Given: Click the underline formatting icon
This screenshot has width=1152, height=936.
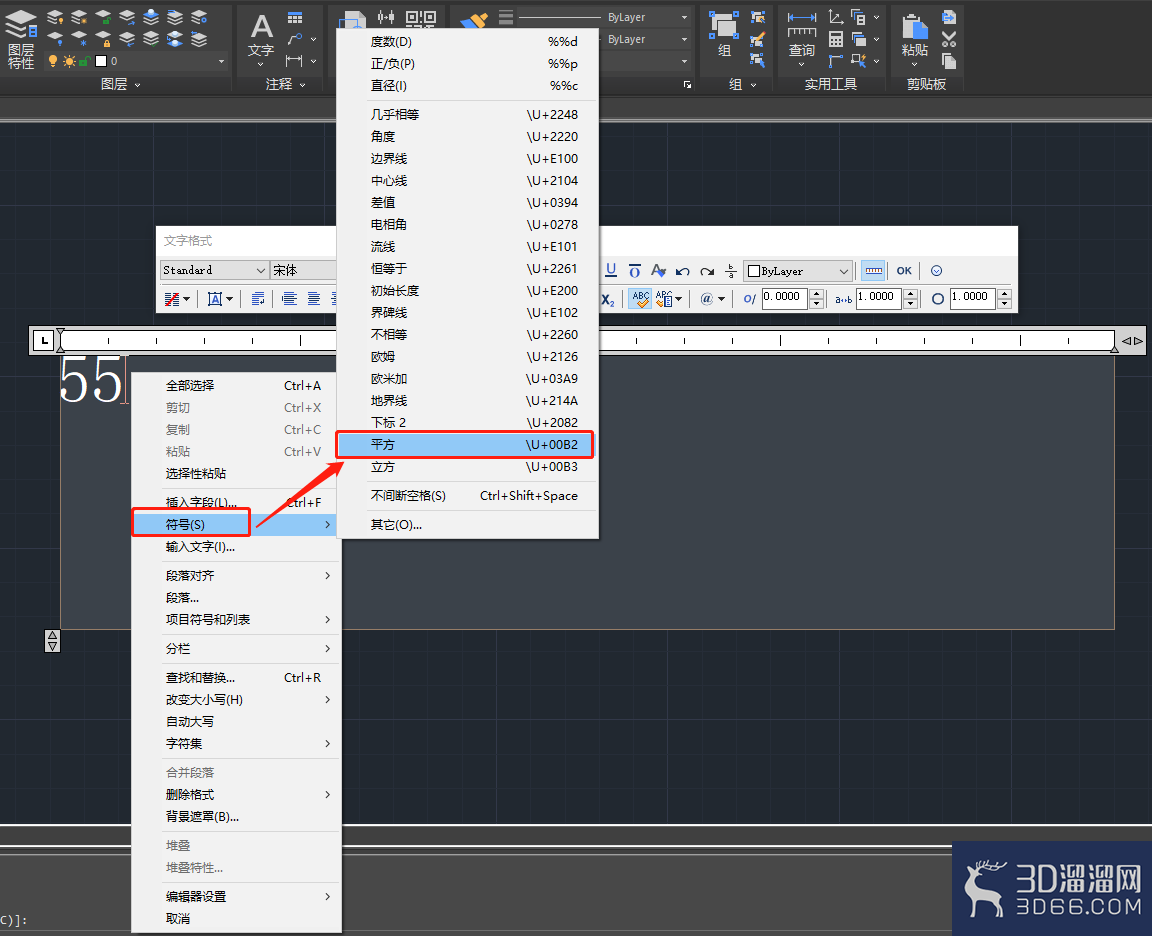Looking at the screenshot, I should pos(611,270).
